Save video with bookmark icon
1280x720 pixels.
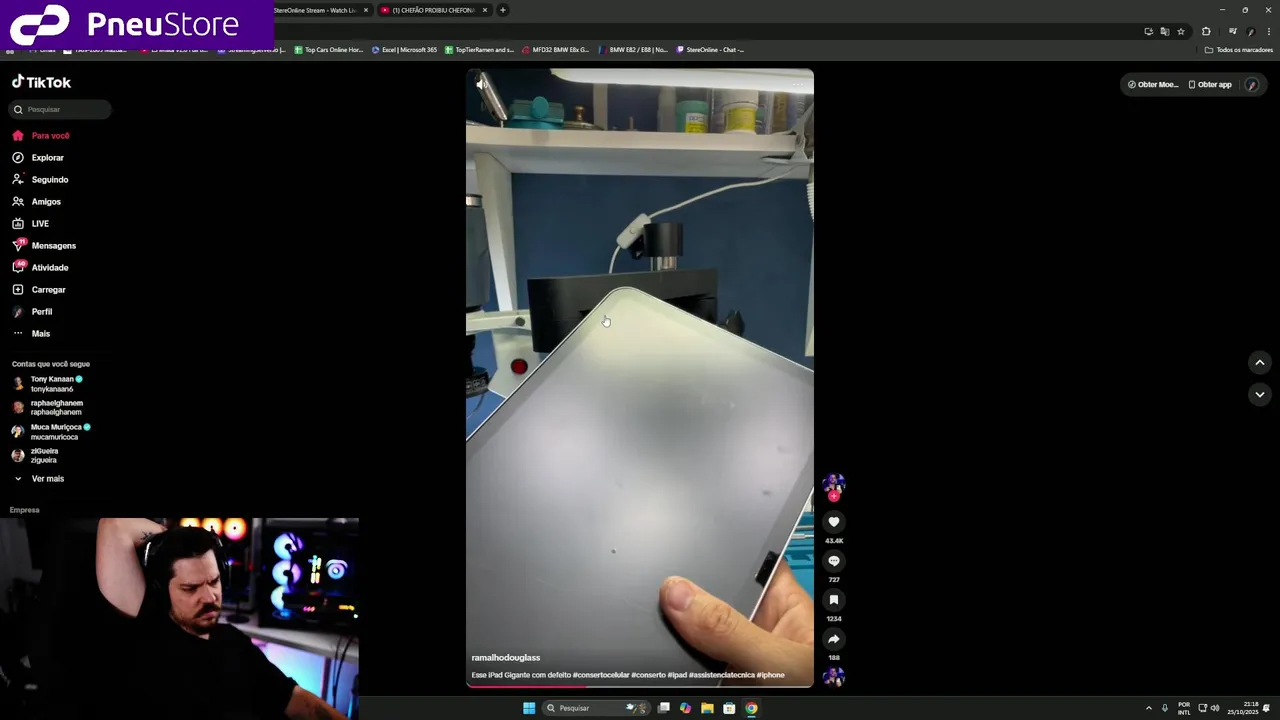click(x=833, y=600)
